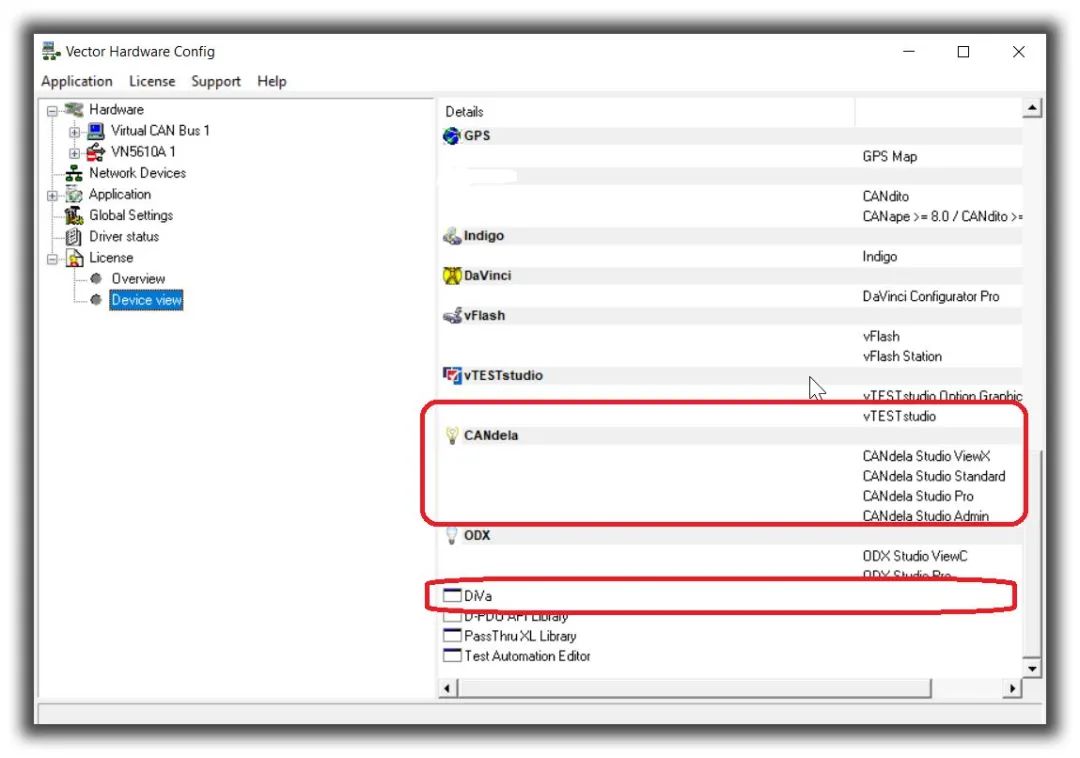The height and width of the screenshot is (758, 1080).
Task: Click the License node icon
Action: coord(74,258)
